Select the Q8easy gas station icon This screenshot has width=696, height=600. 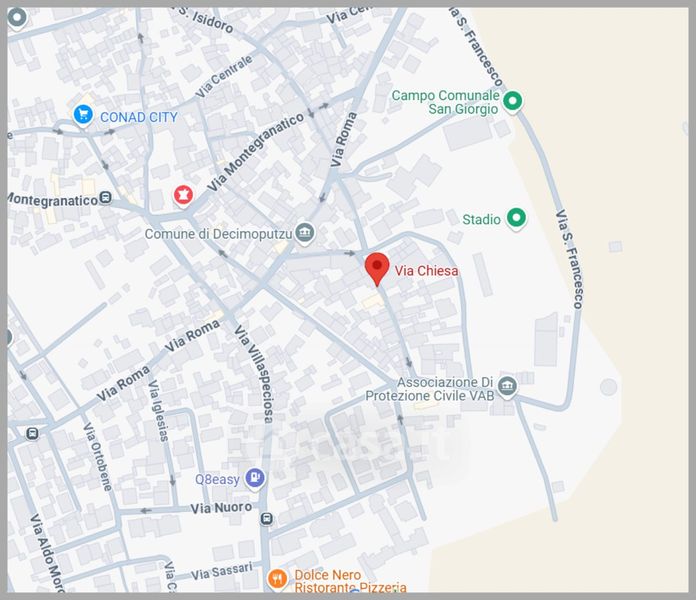coord(255,478)
